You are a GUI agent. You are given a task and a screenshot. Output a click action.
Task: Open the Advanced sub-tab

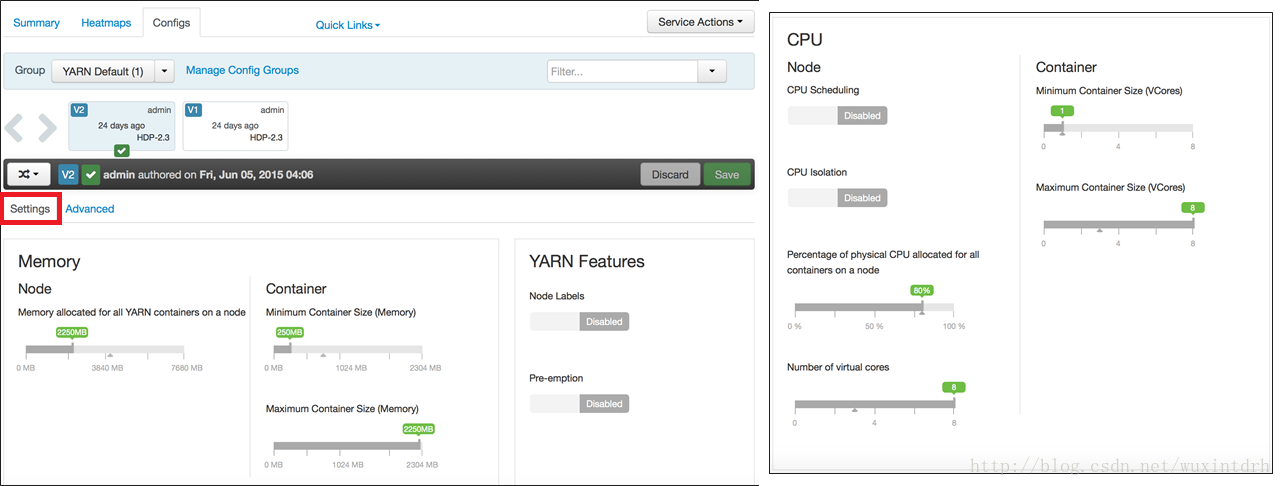pos(90,209)
